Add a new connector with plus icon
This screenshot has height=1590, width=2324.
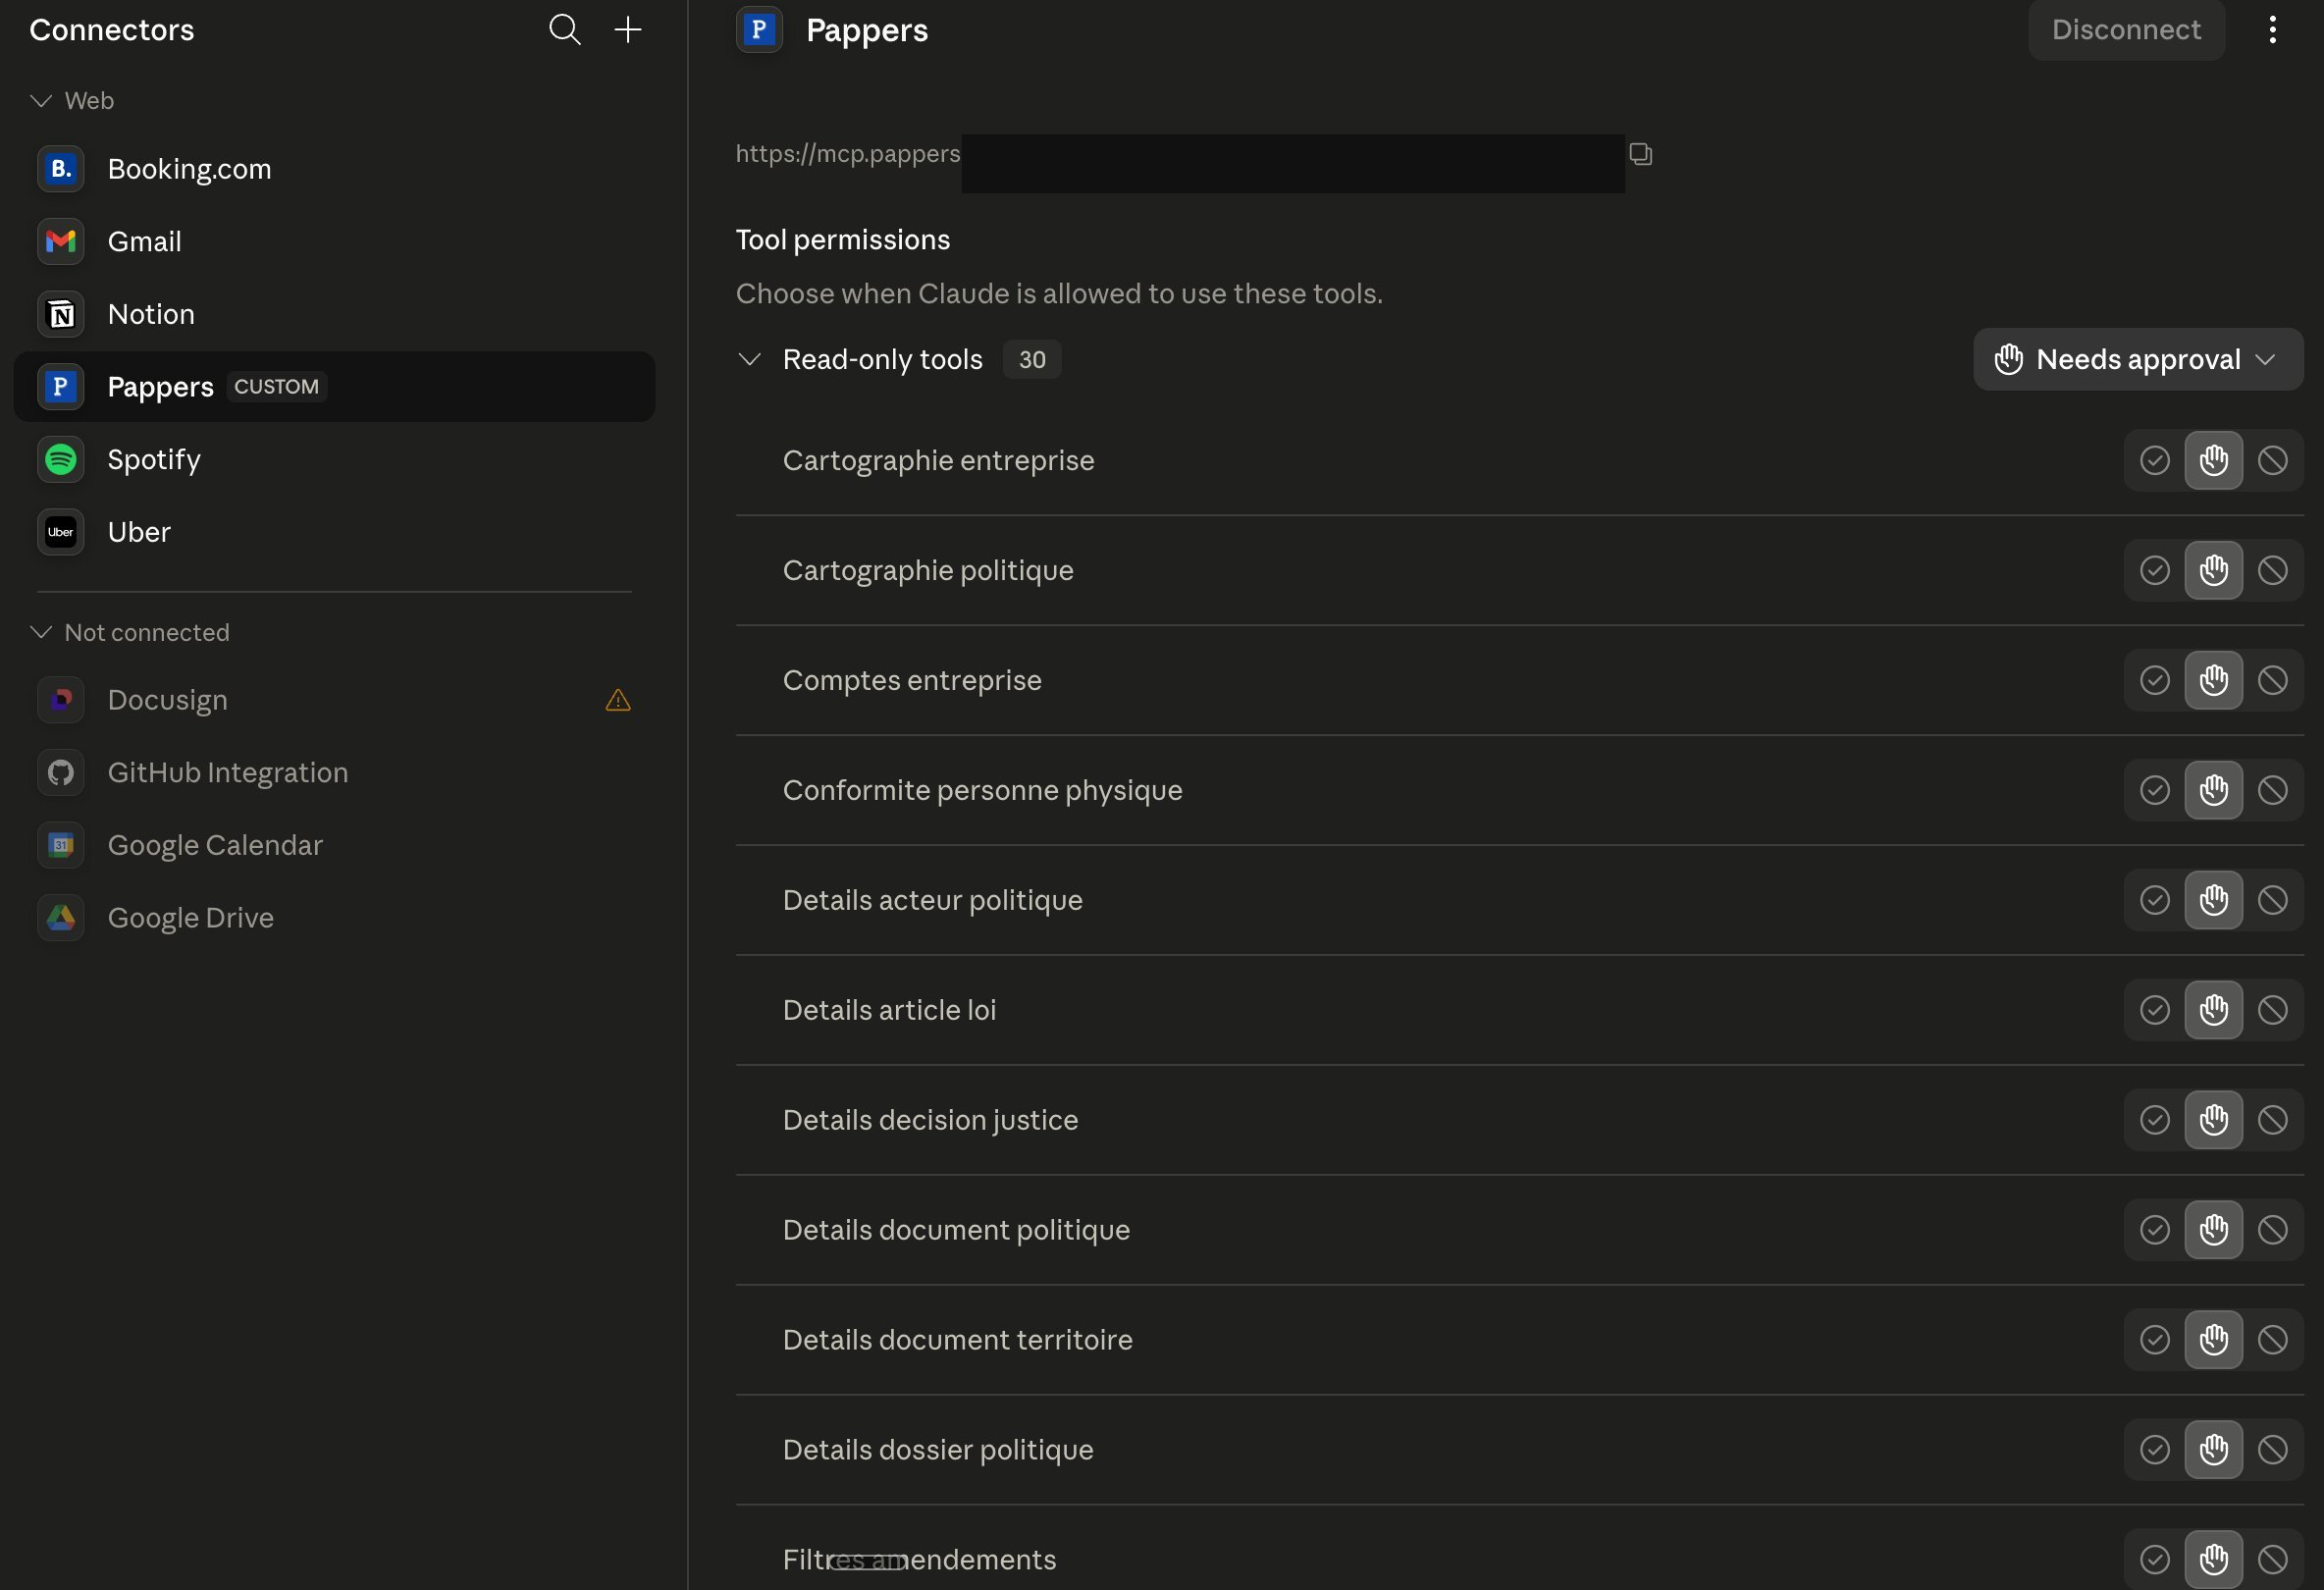(x=627, y=29)
